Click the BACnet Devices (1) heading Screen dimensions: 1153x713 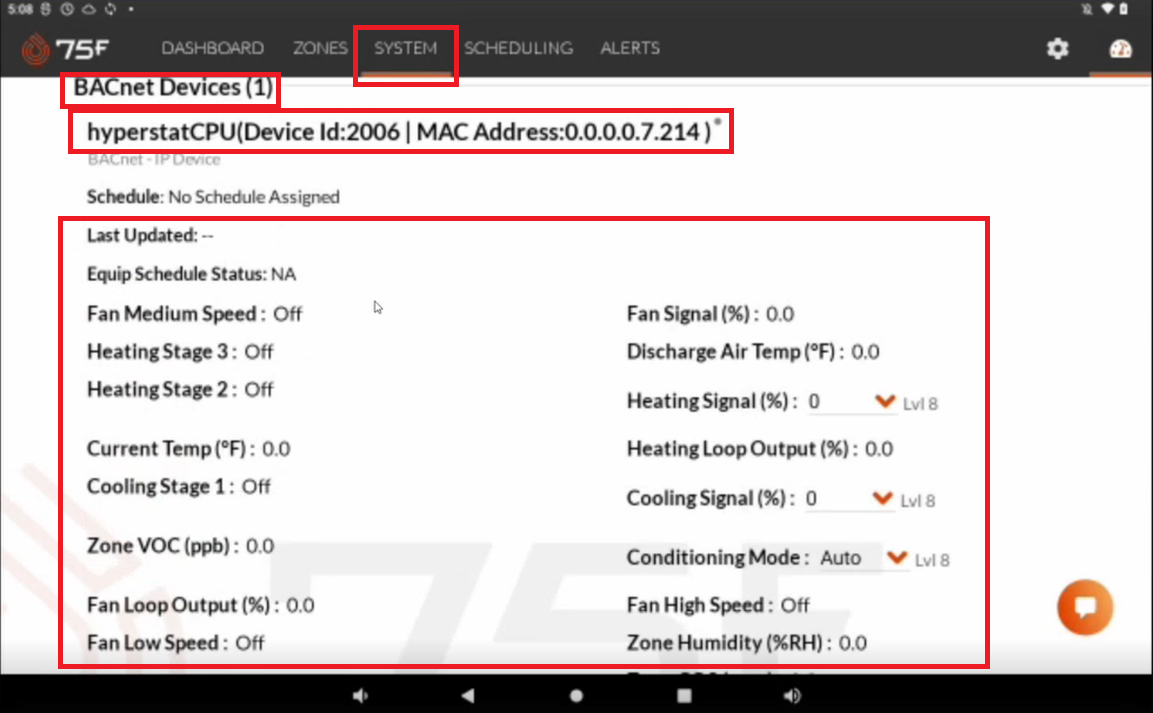click(x=174, y=87)
